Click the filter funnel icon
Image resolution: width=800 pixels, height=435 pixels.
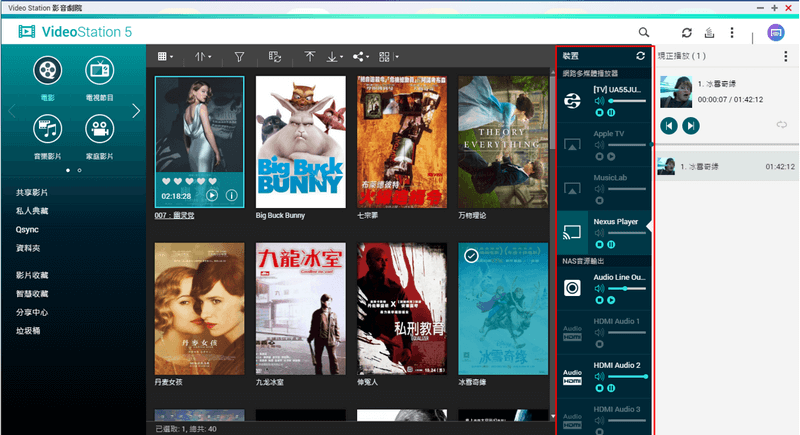[239, 57]
